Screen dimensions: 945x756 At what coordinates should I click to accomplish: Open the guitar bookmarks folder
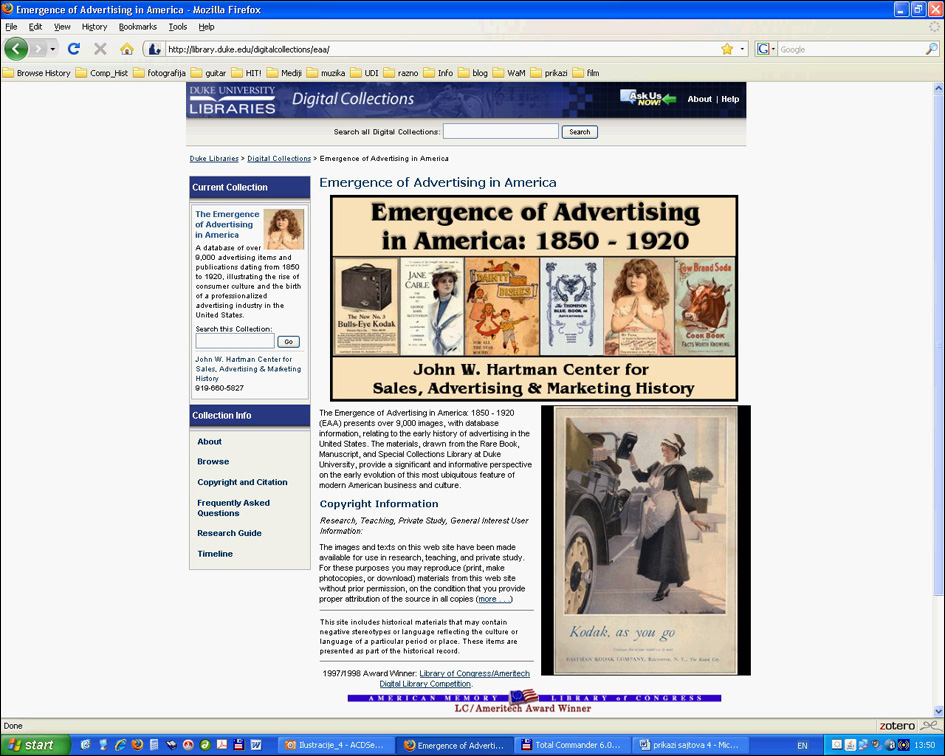coord(207,73)
